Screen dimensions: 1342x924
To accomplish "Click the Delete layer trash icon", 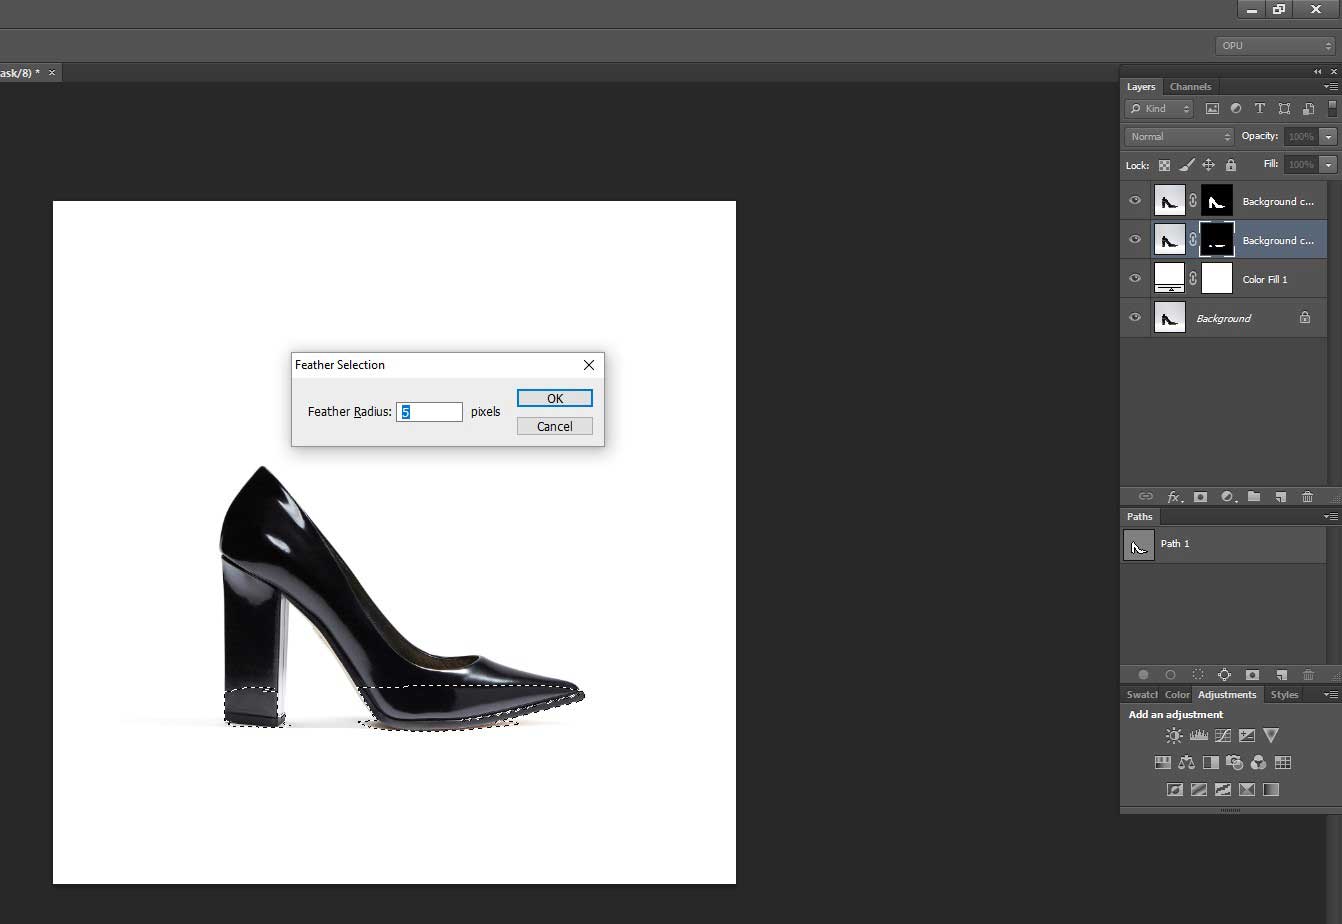I will pos(1307,496).
